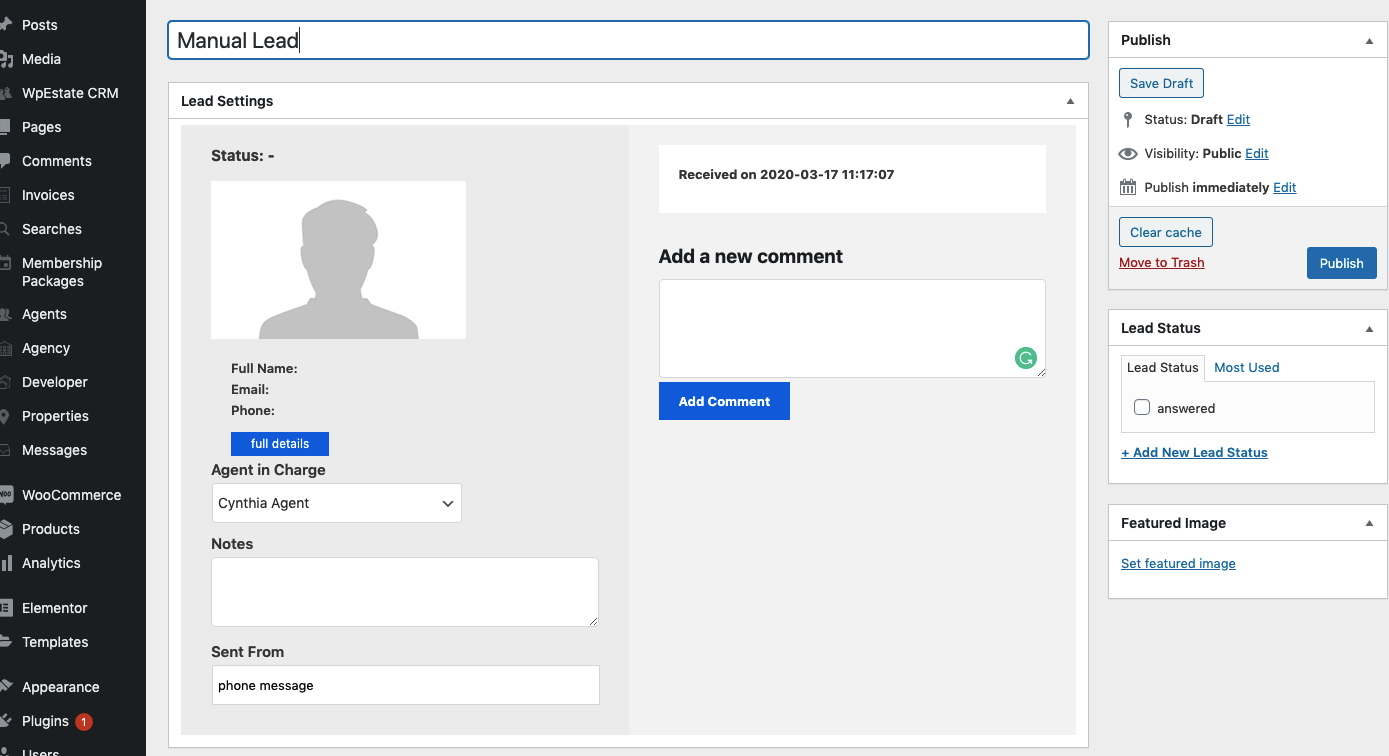Click the Sent From input field

(405, 685)
